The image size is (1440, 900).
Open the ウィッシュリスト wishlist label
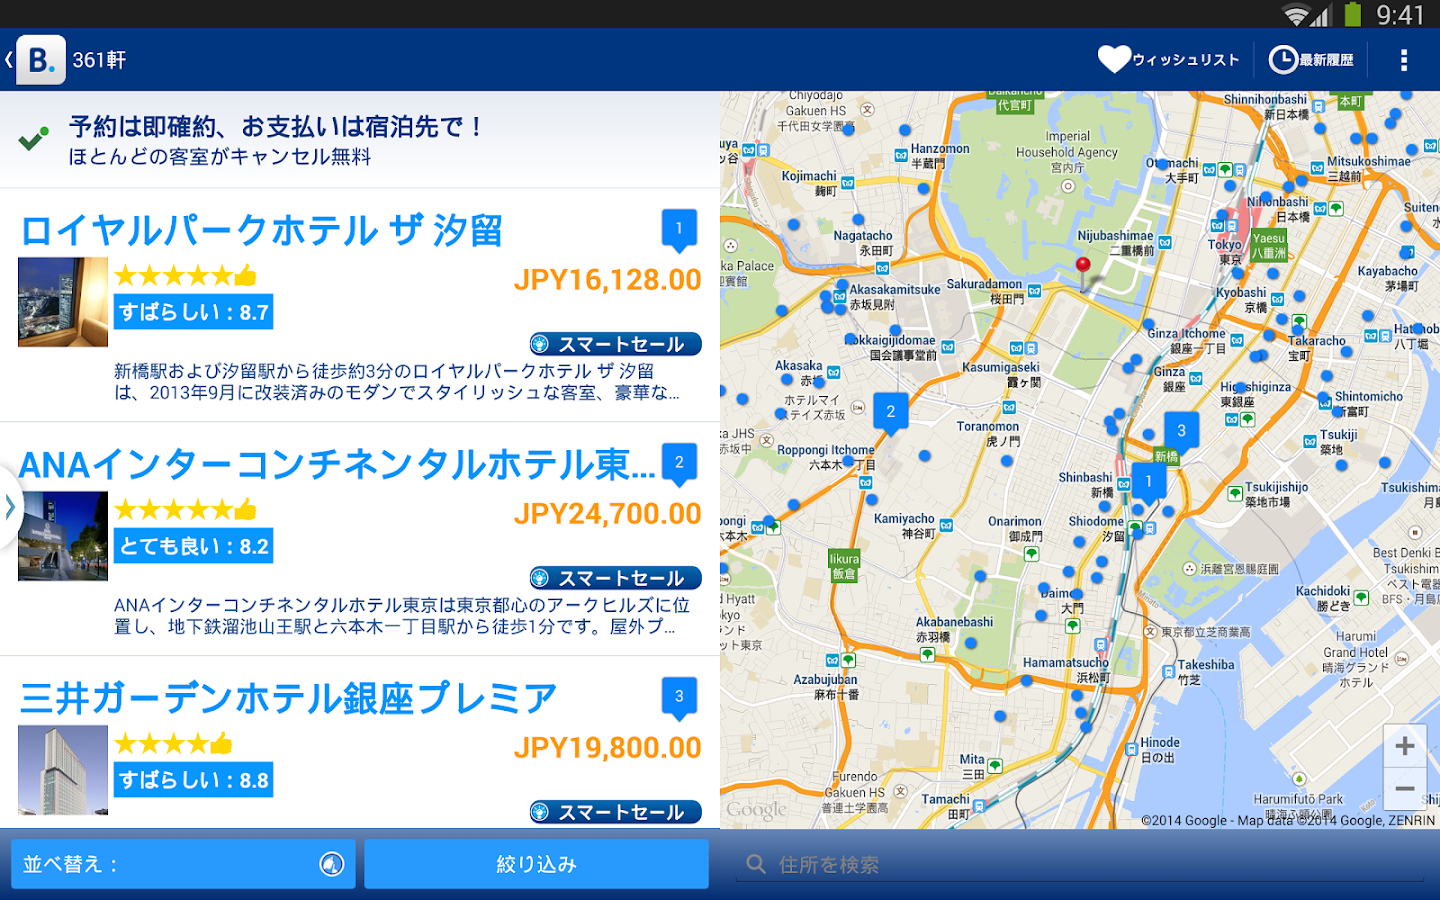point(1186,60)
